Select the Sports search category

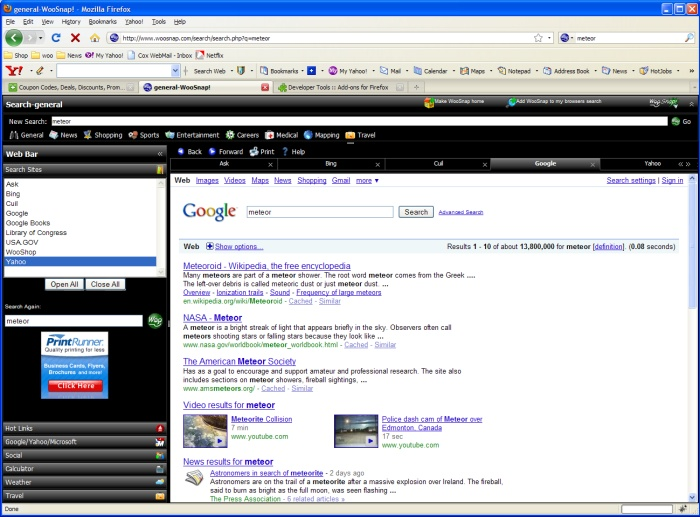(144, 135)
